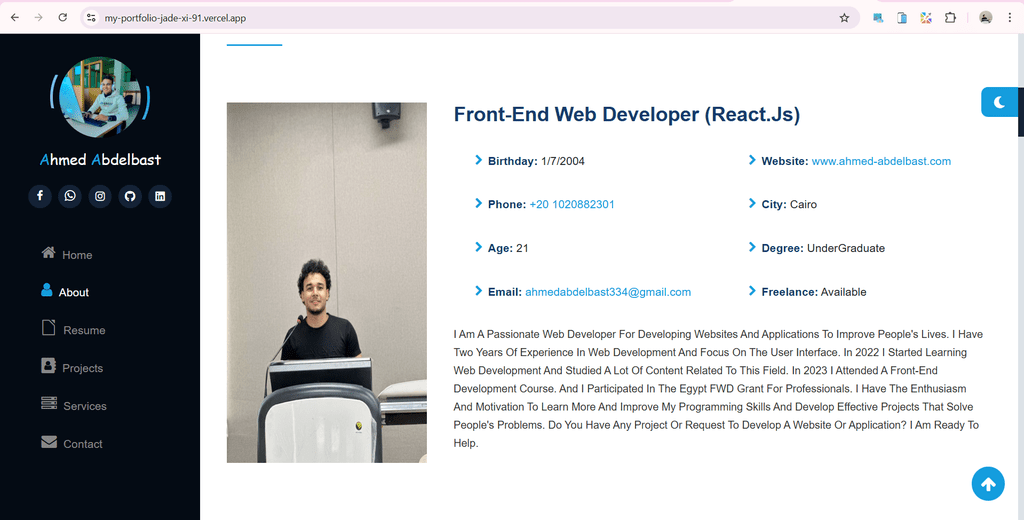Click chevron beside Birthday
This screenshot has width=1024, height=520.
[479, 160]
